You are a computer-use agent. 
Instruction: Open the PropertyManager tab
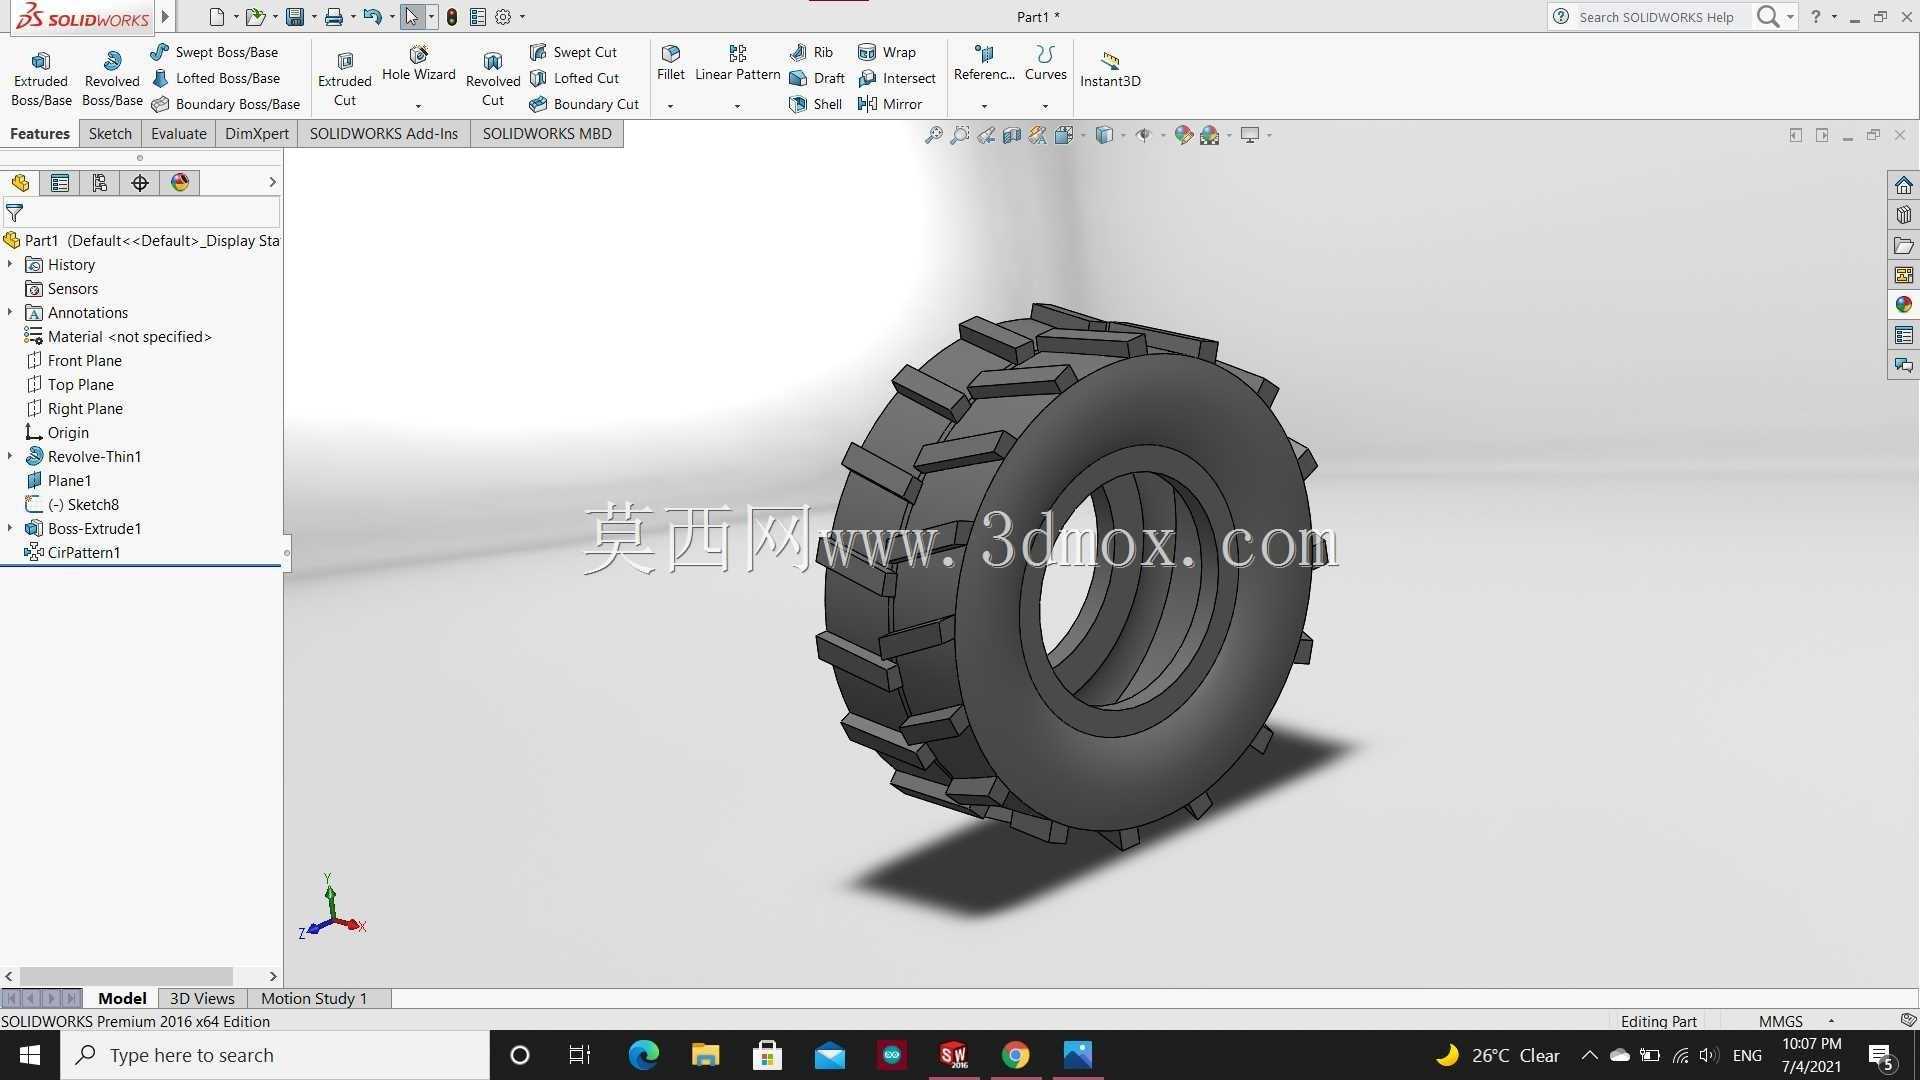(x=60, y=183)
